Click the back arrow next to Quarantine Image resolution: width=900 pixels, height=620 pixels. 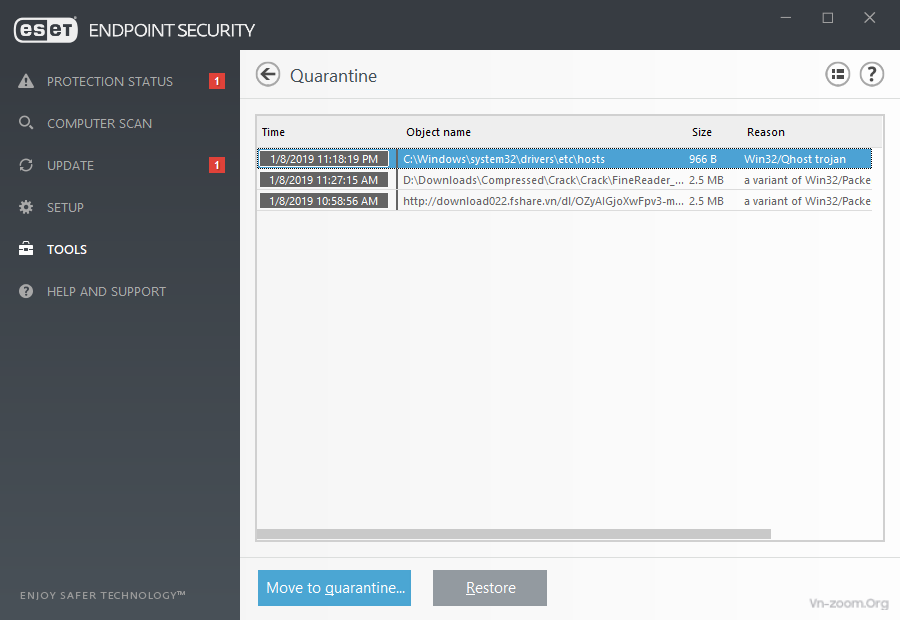[268, 75]
